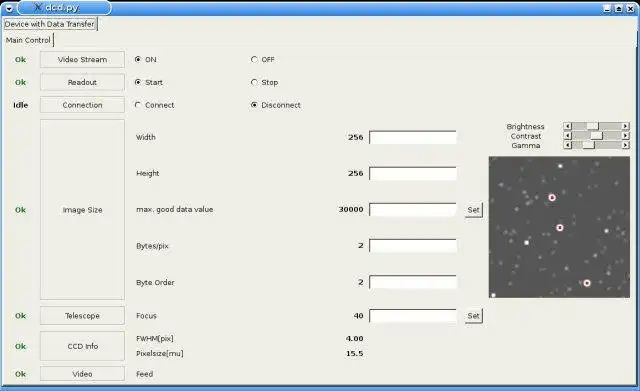This screenshot has height=391, width=640.
Task: Click the Connection button
Action: pyautogui.click(x=82, y=105)
